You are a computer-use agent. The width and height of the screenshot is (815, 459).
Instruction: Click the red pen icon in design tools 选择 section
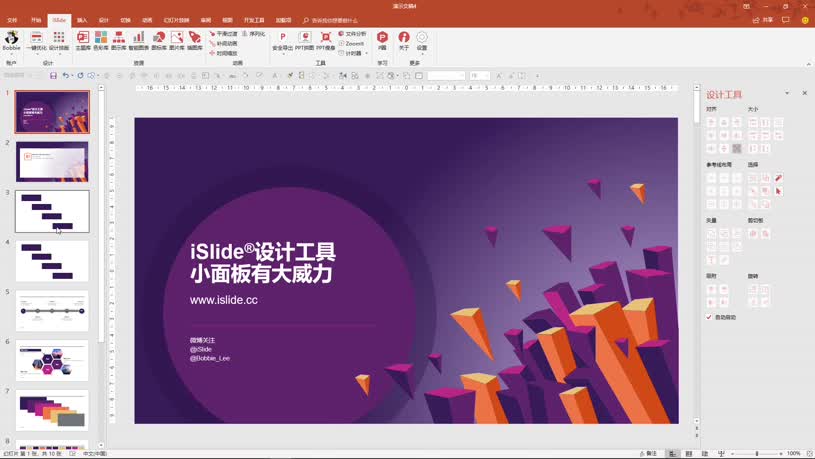point(778,178)
